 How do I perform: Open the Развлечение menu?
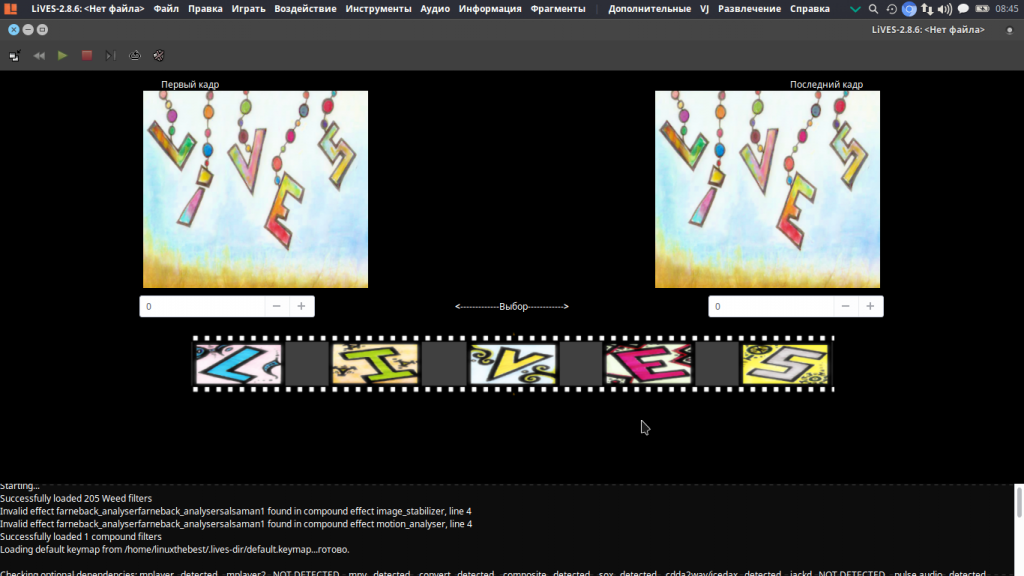click(x=749, y=8)
